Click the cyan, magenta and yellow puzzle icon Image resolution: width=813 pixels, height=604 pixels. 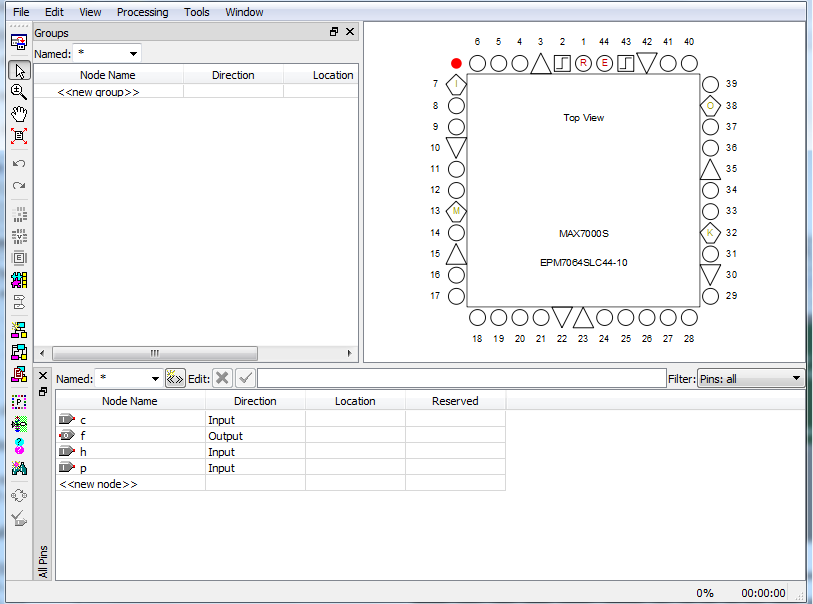pos(19,280)
